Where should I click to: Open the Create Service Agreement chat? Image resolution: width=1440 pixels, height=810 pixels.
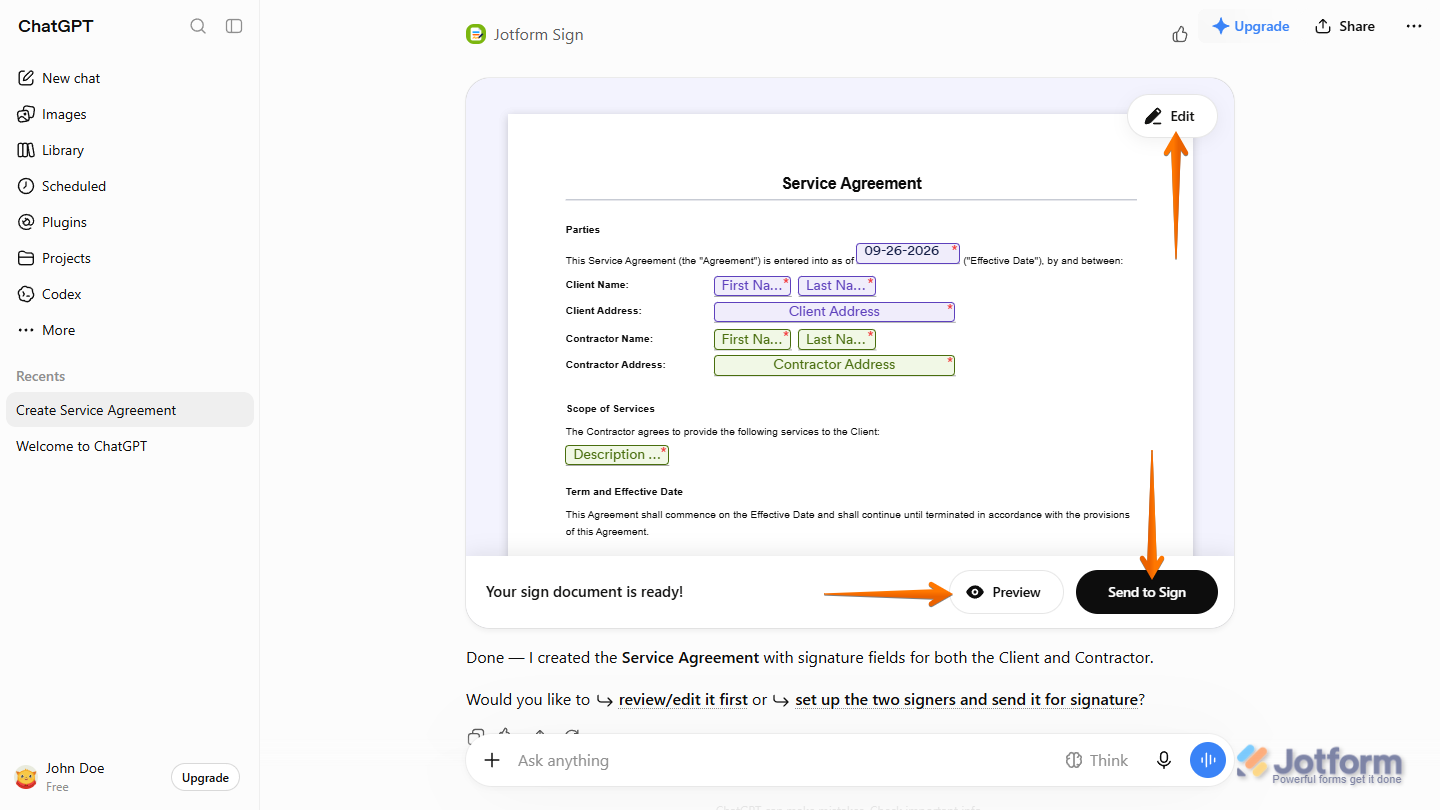click(x=130, y=410)
